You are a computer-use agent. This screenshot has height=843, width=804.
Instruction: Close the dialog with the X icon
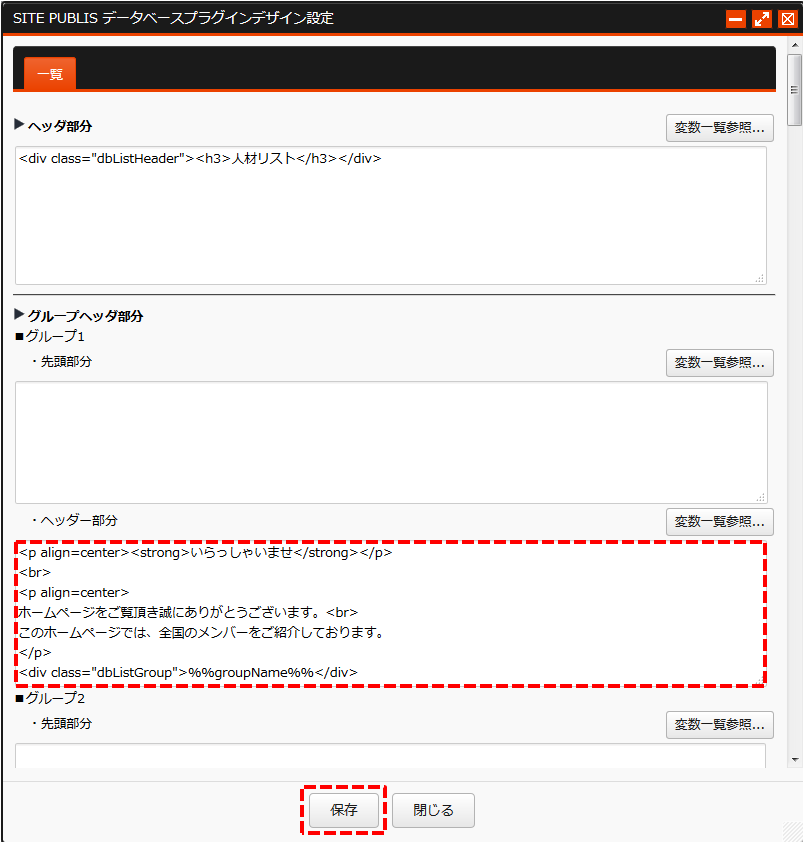click(x=788, y=19)
